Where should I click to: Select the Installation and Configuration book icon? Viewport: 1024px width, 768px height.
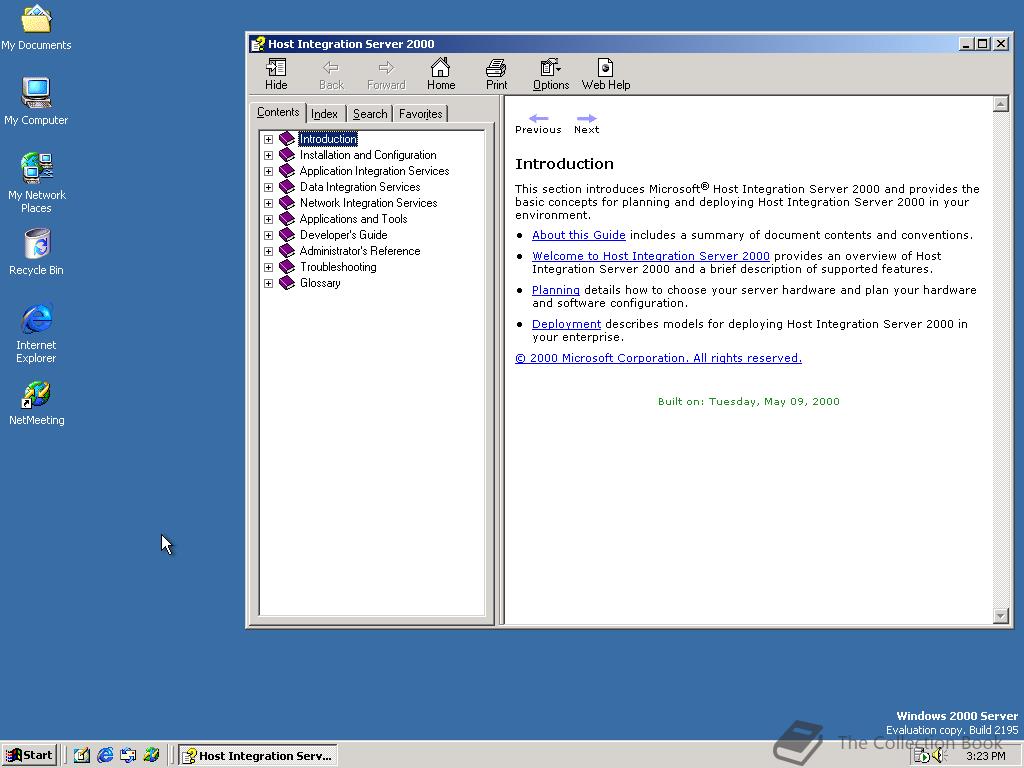click(287, 155)
